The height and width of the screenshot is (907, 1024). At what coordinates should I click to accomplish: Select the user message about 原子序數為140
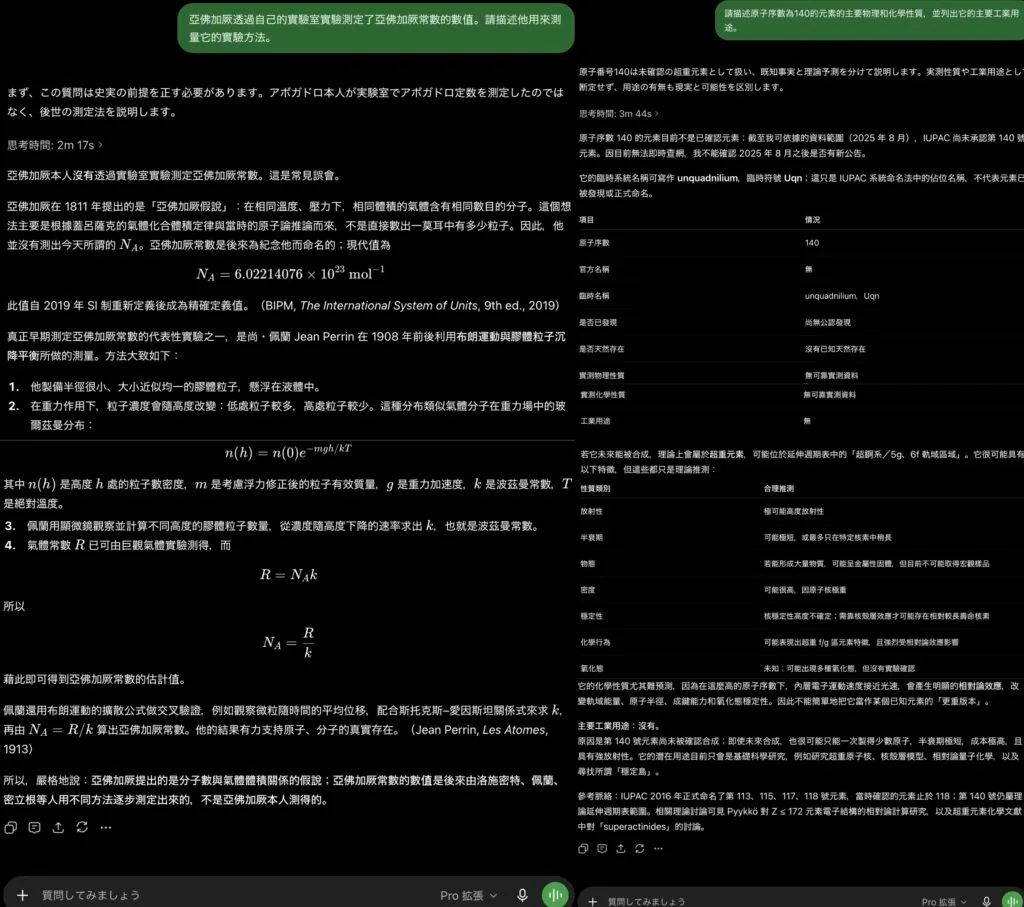[x=869, y=20]
